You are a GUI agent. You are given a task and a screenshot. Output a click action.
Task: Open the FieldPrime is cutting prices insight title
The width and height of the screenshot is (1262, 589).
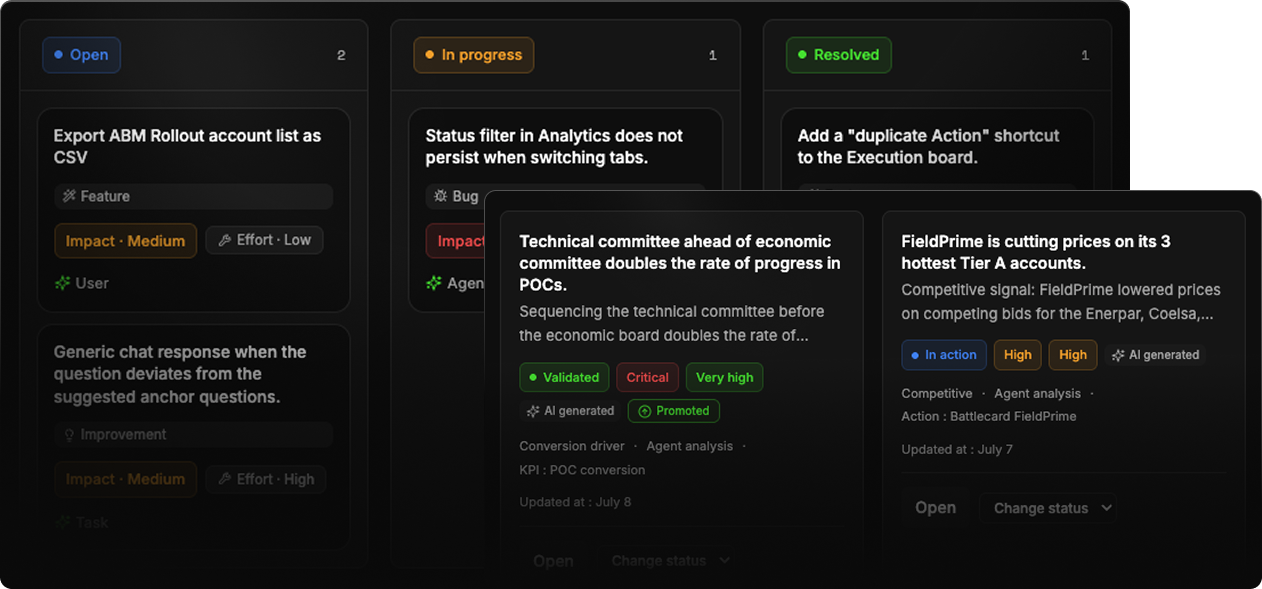pos(1036,252)
